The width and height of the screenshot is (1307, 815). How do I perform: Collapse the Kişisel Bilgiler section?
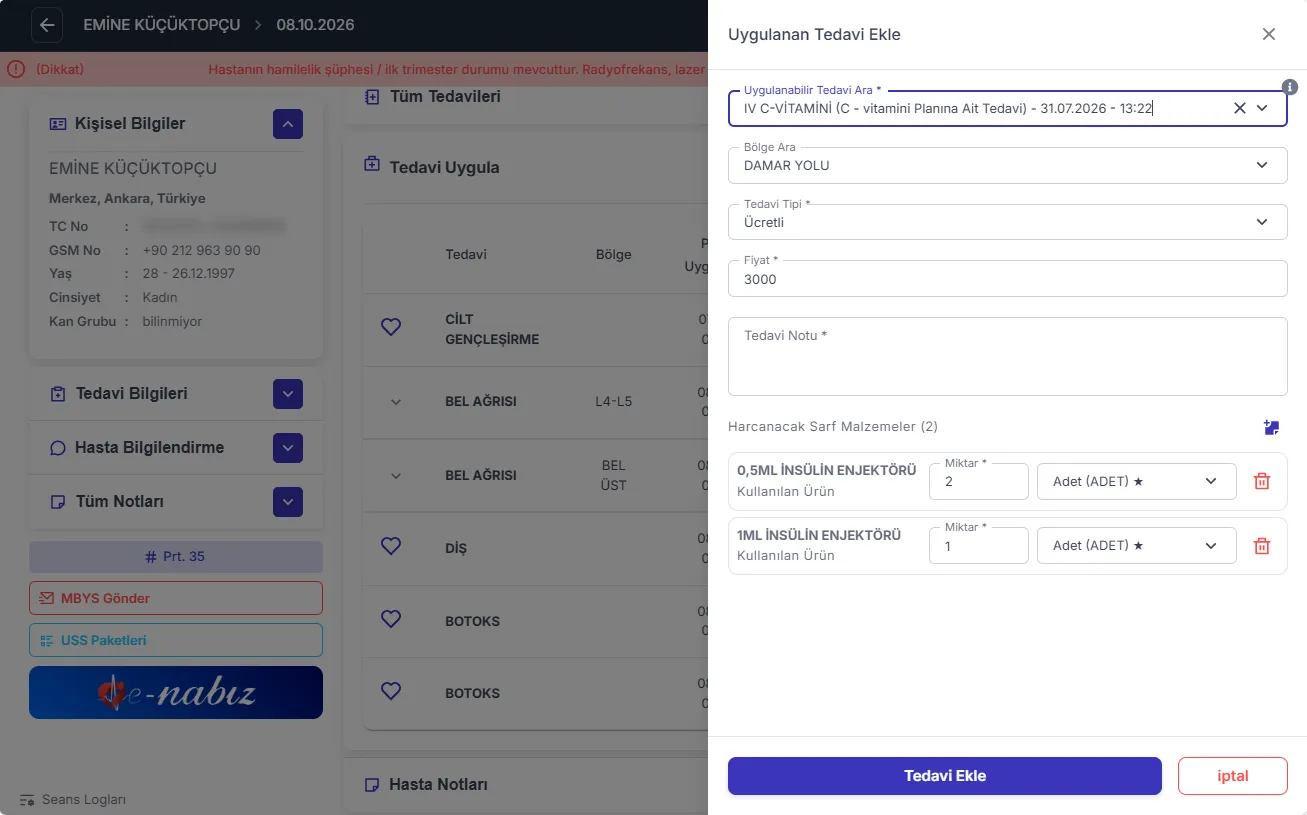click(x=288, y=124)
